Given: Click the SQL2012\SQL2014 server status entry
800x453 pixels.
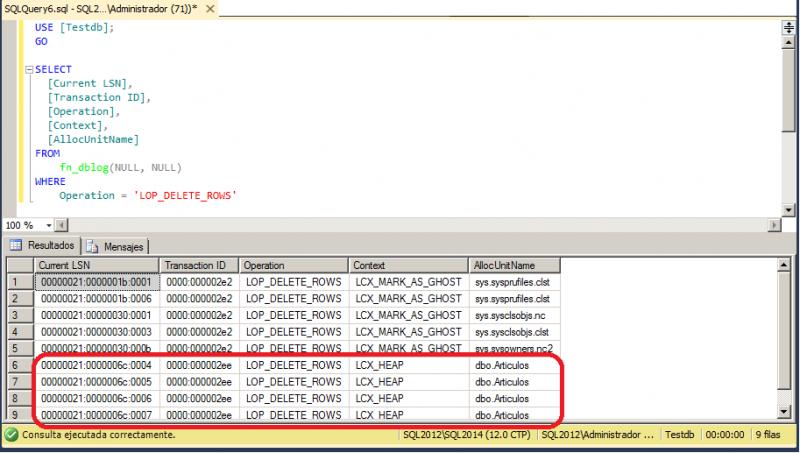Looking at the screenshot, I should point(466,435).
